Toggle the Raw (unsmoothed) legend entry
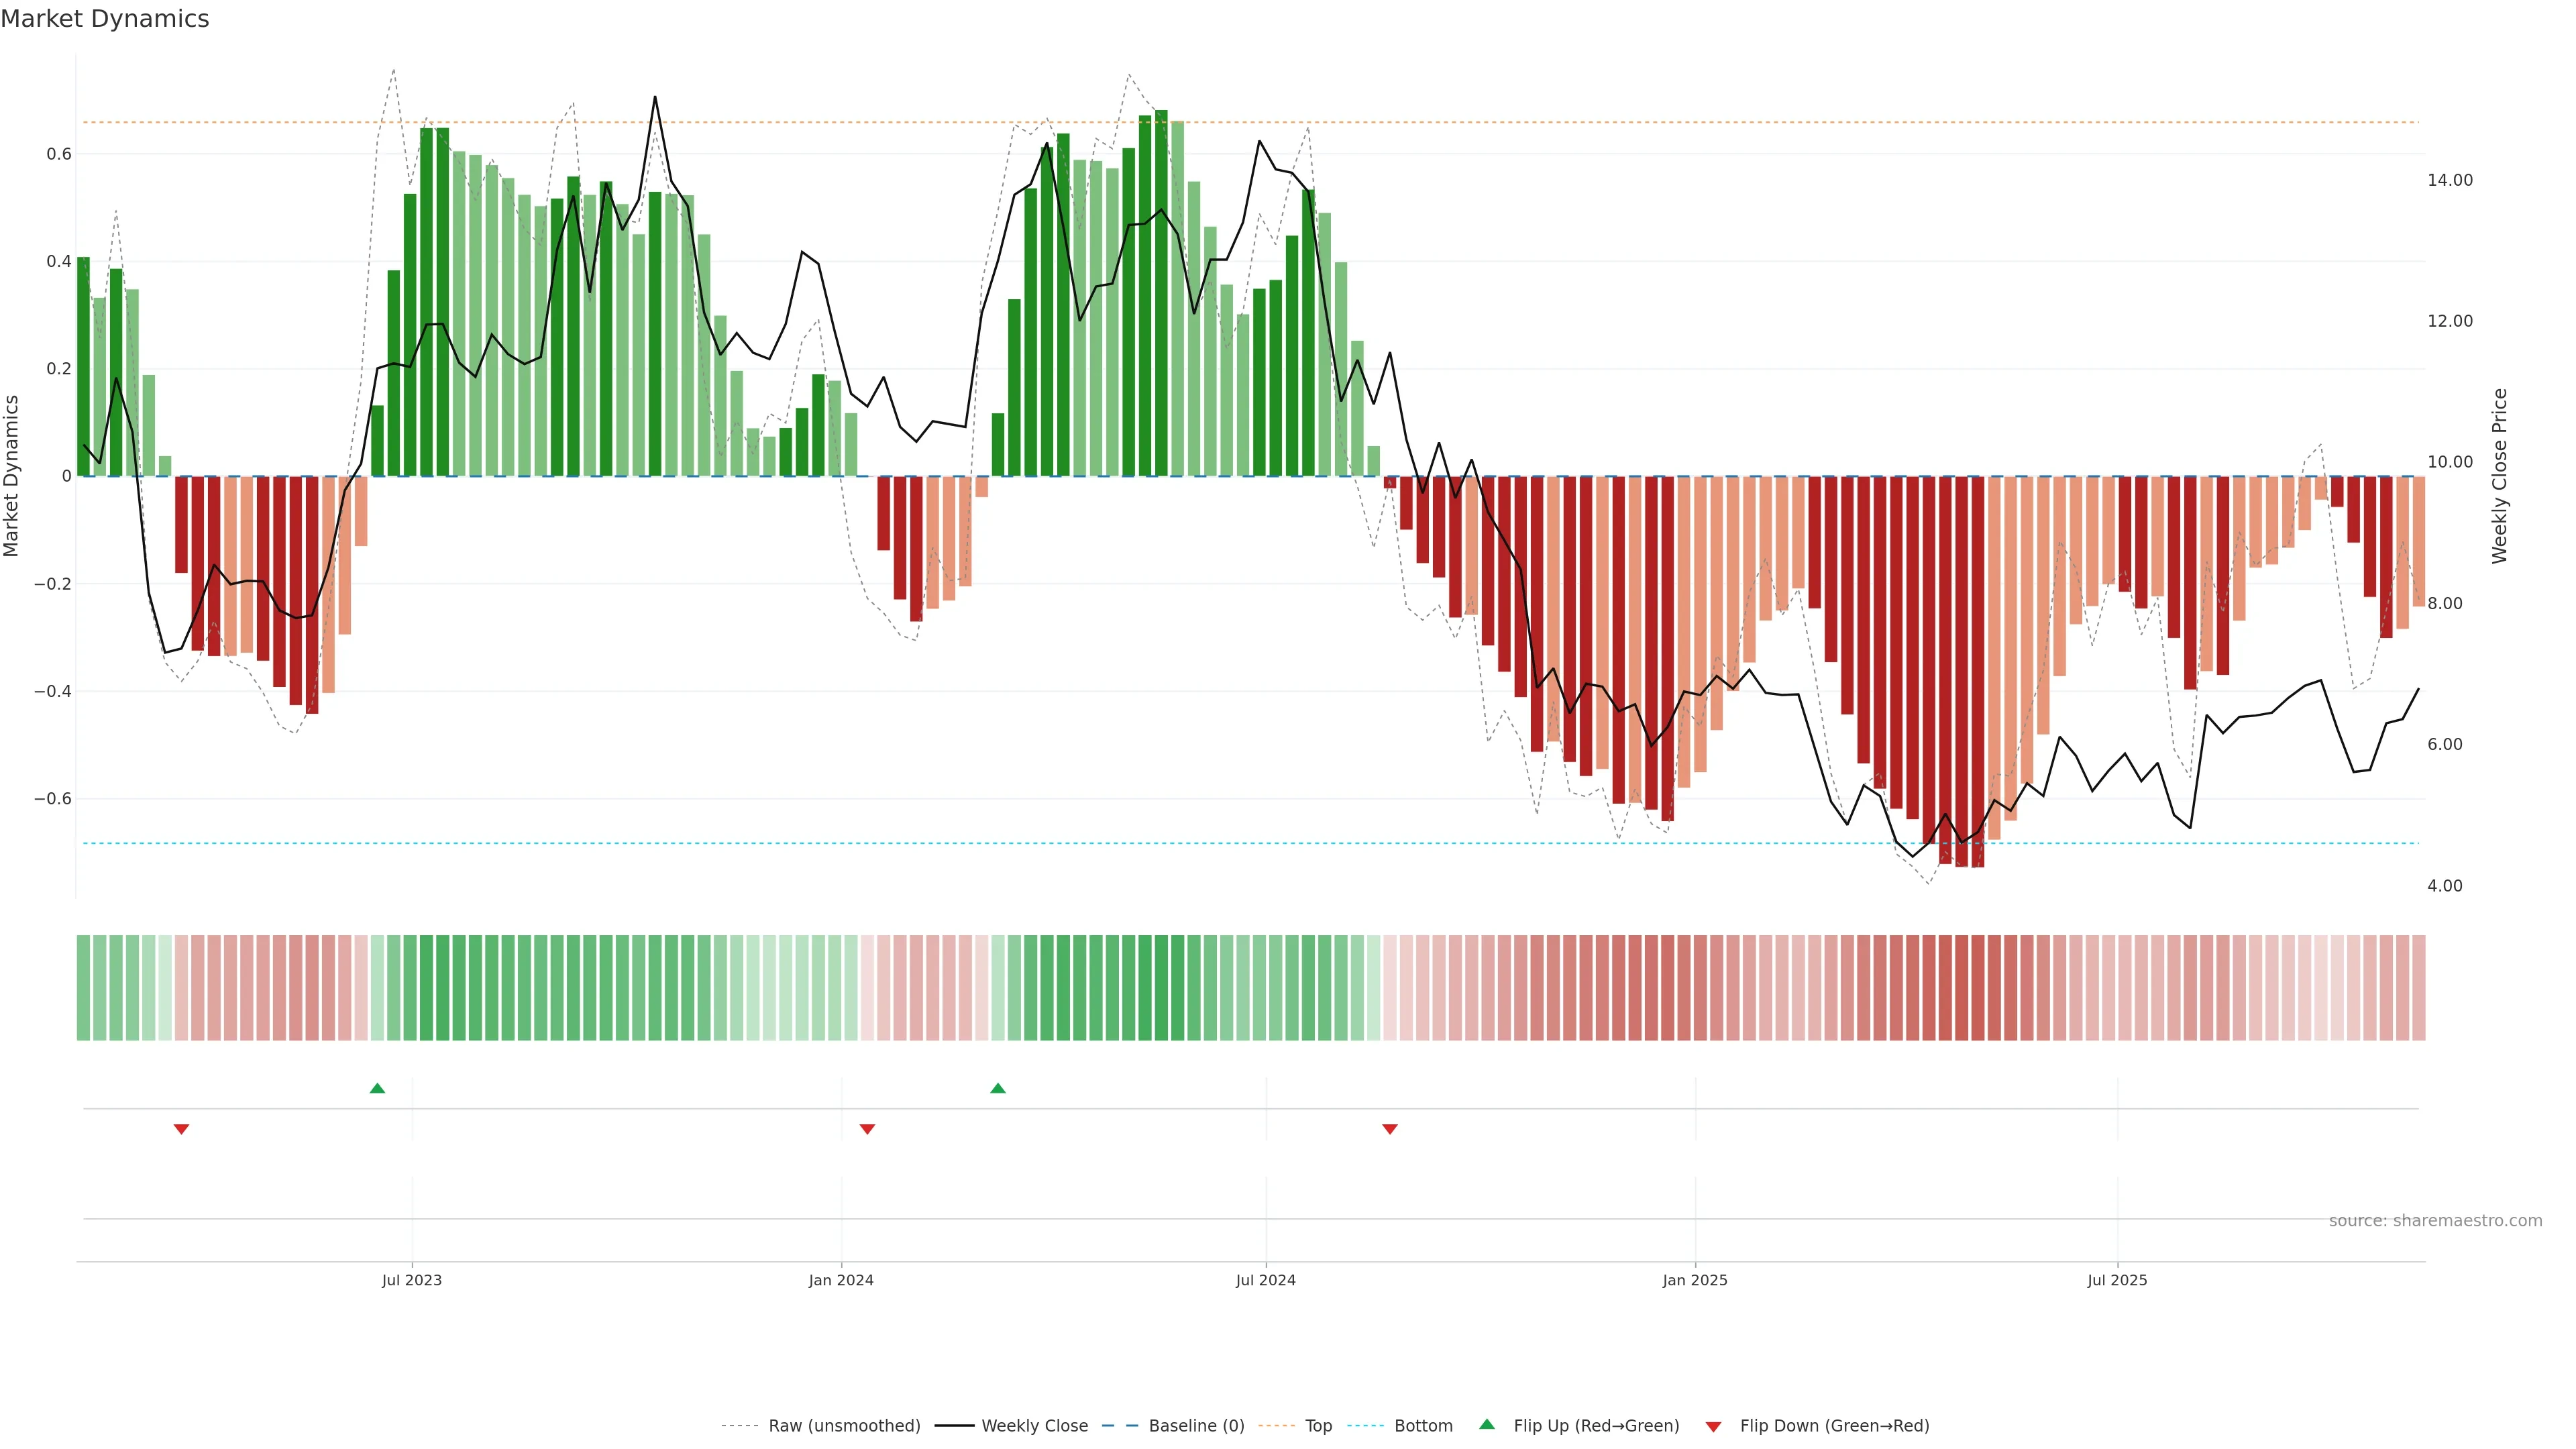This screenshot has width=2576, height=1449. [x=844, y=1426]
